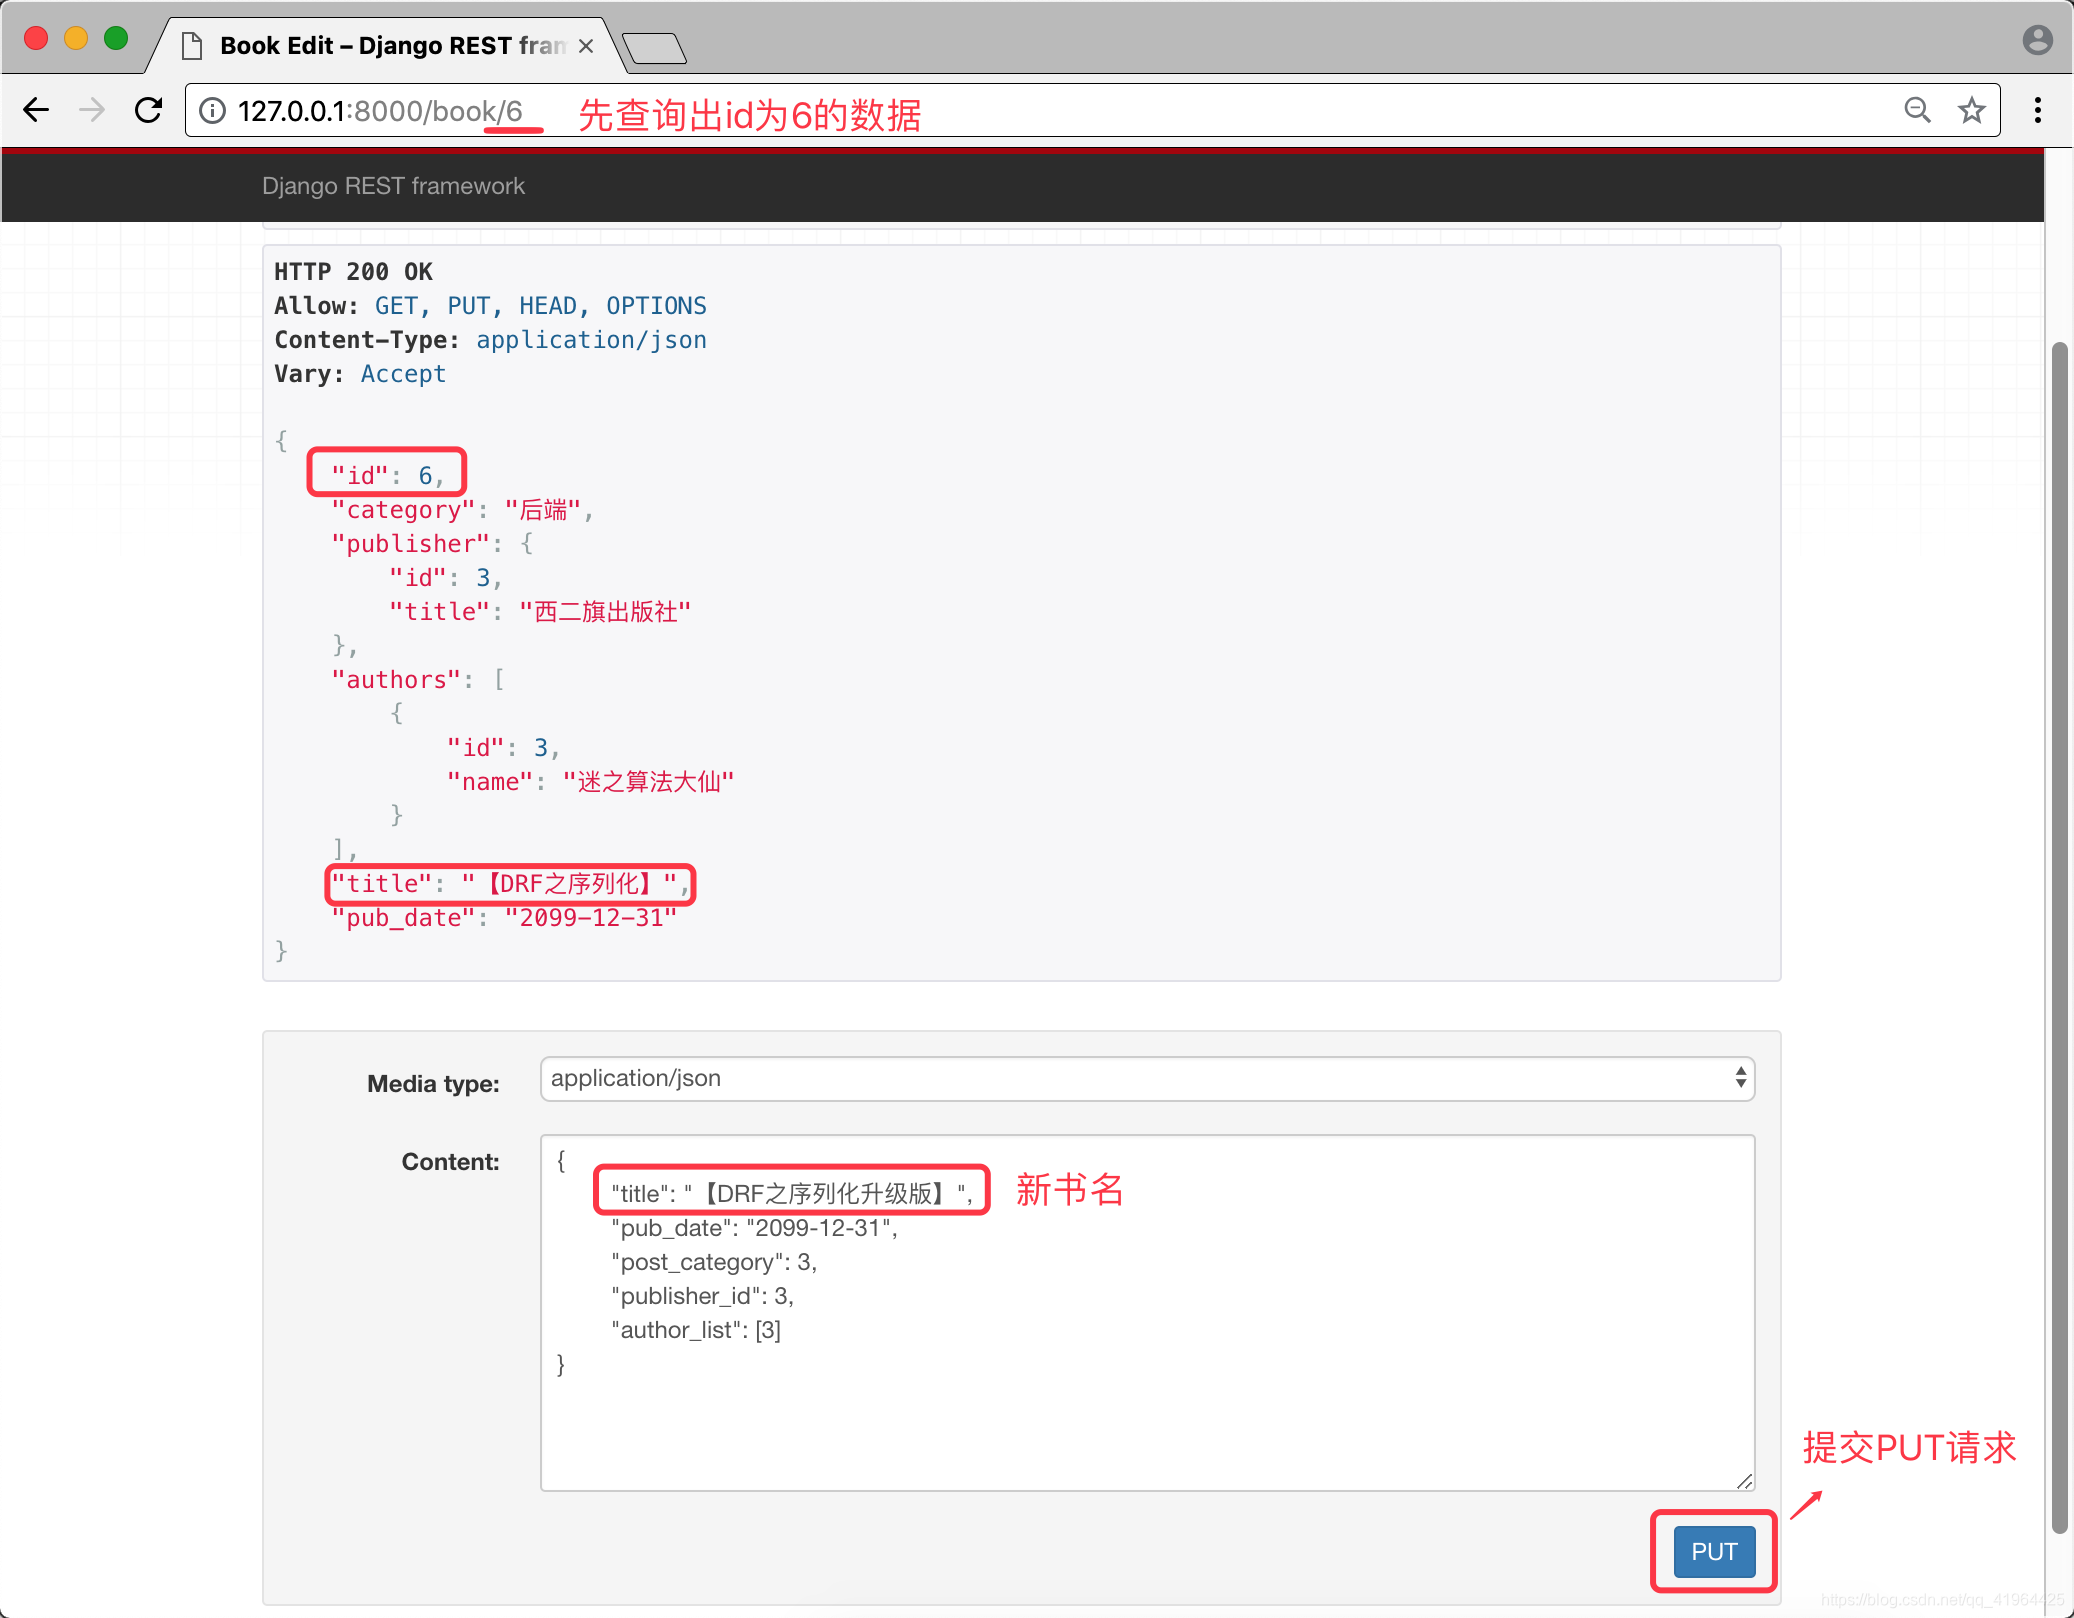Screen dimensions: 2074x1618
Task: Click the user profile icon in title bar
Action: coord(2037,40)
